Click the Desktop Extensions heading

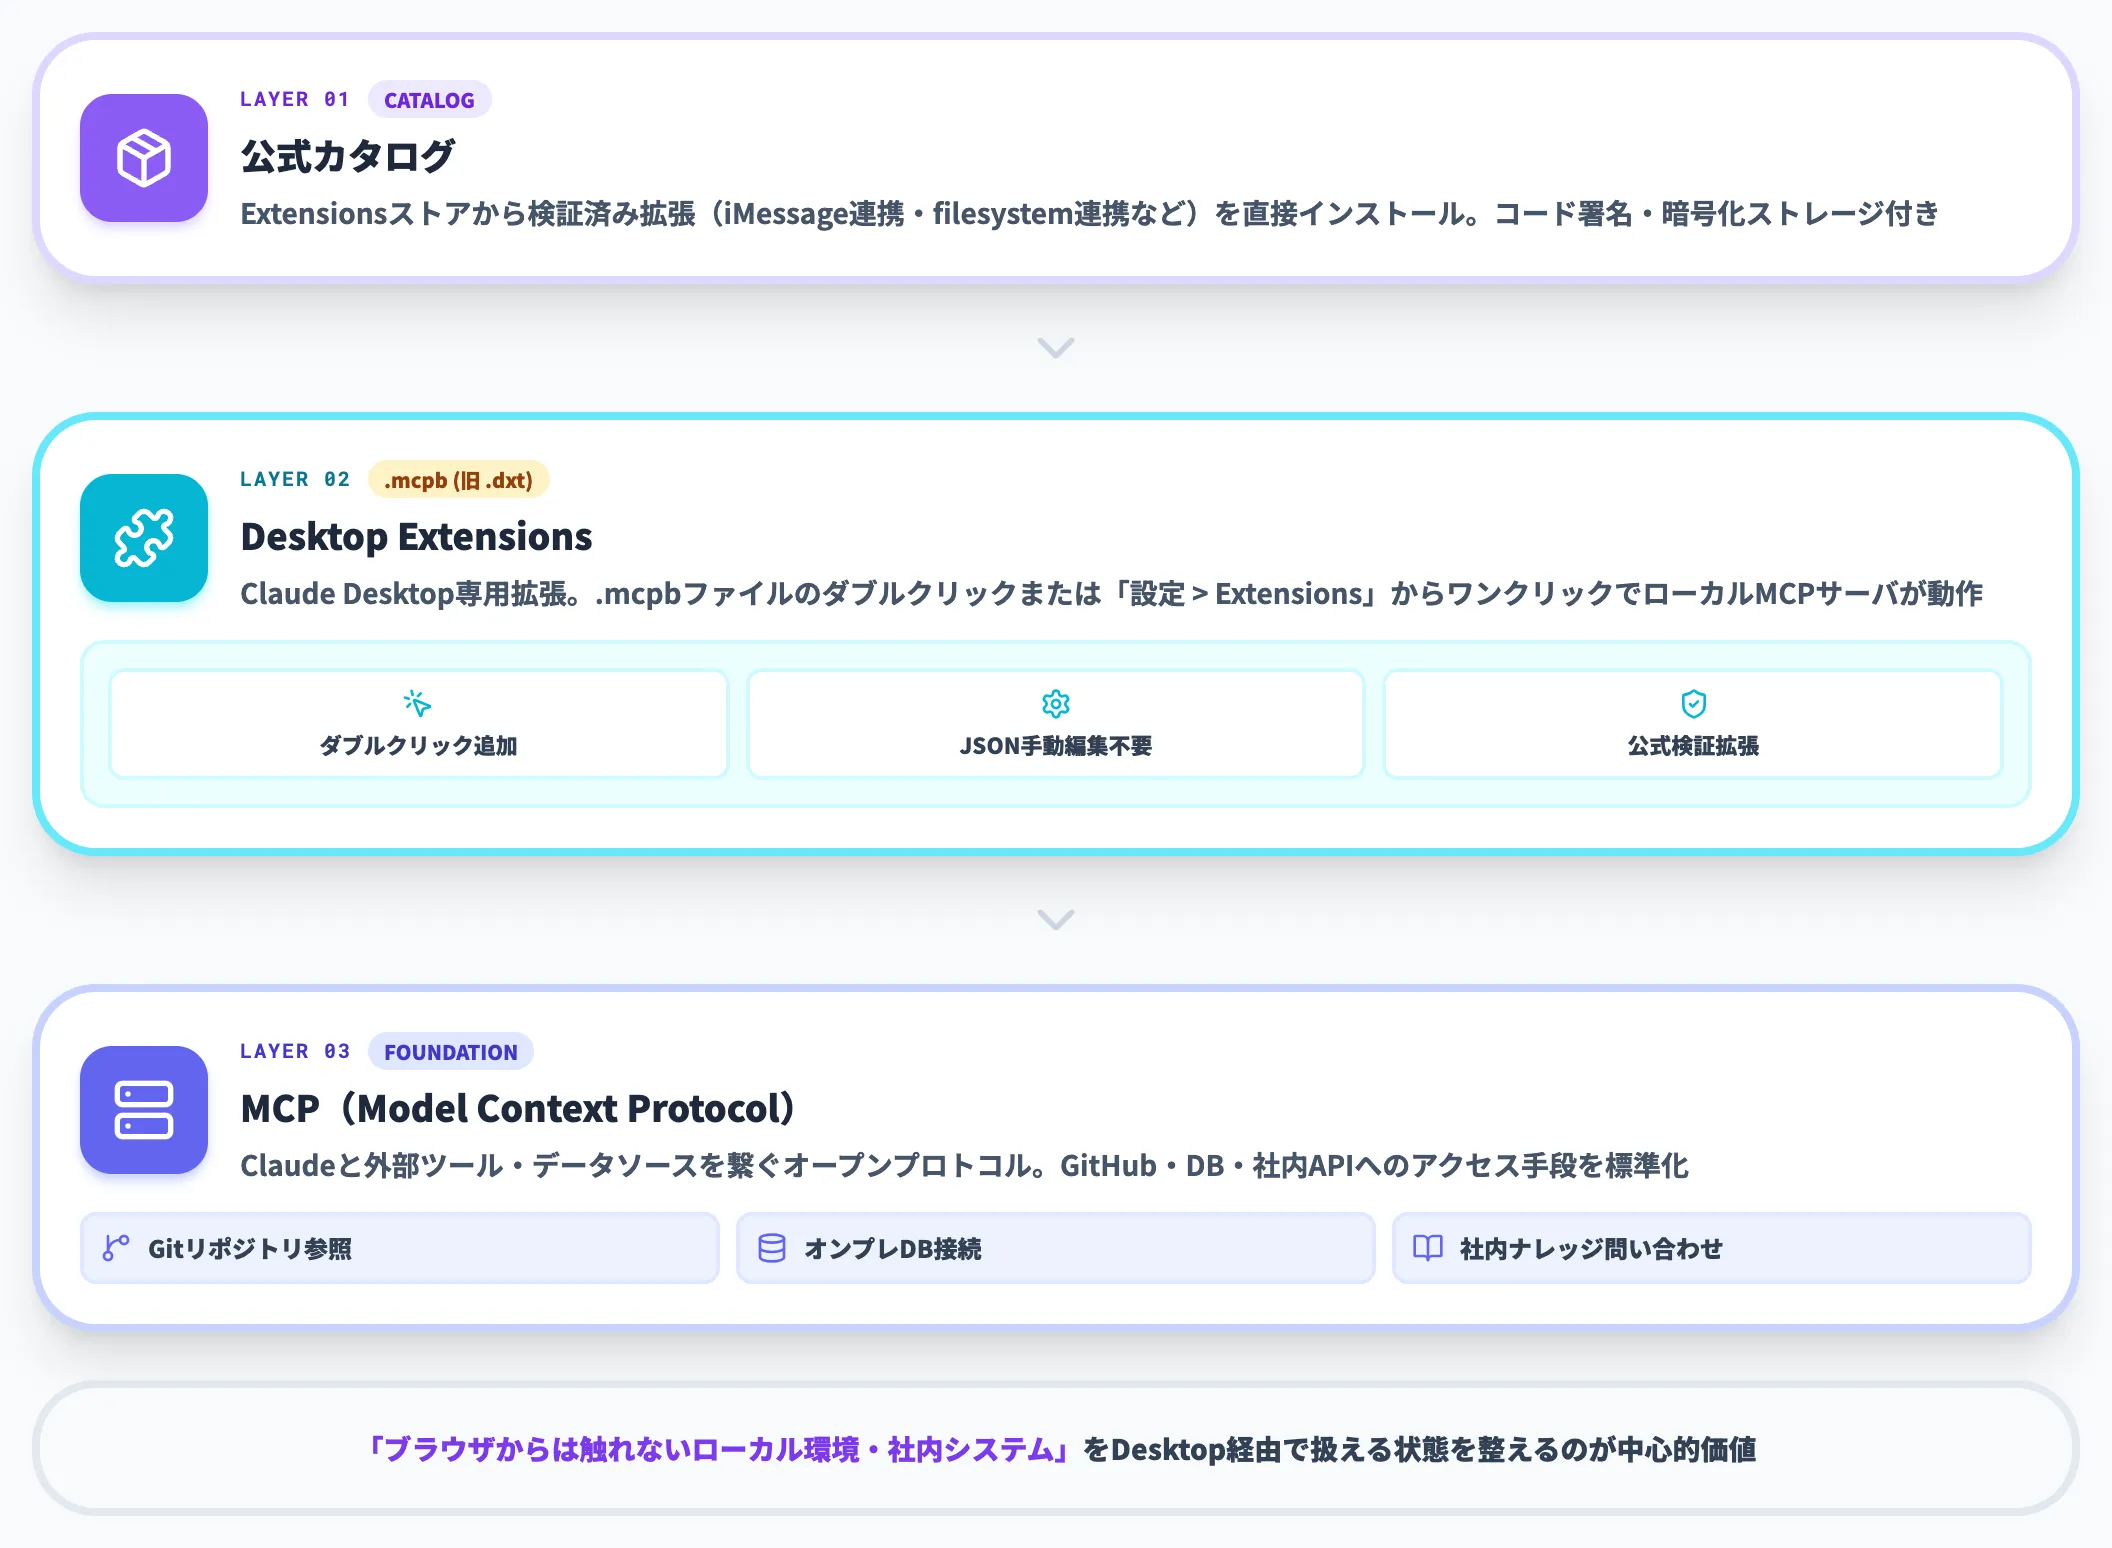click(416, 537)
